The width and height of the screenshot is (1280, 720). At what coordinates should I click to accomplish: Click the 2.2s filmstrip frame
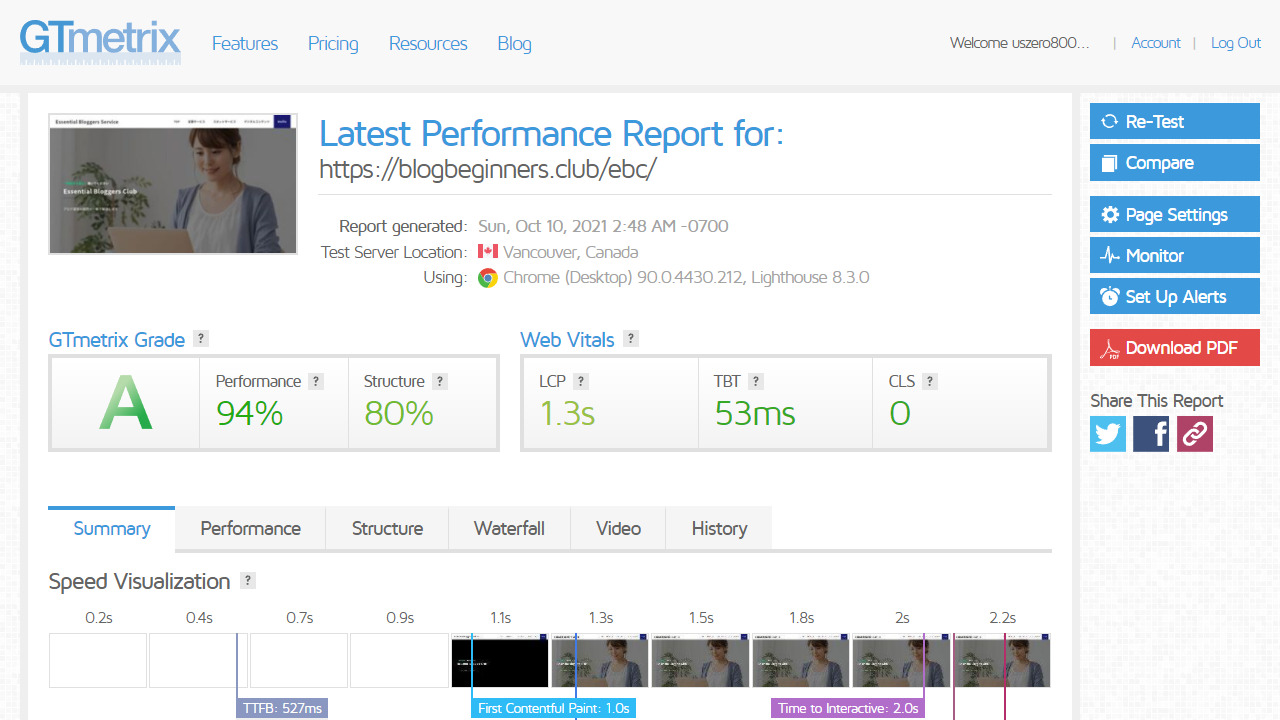click(1002, 660)
